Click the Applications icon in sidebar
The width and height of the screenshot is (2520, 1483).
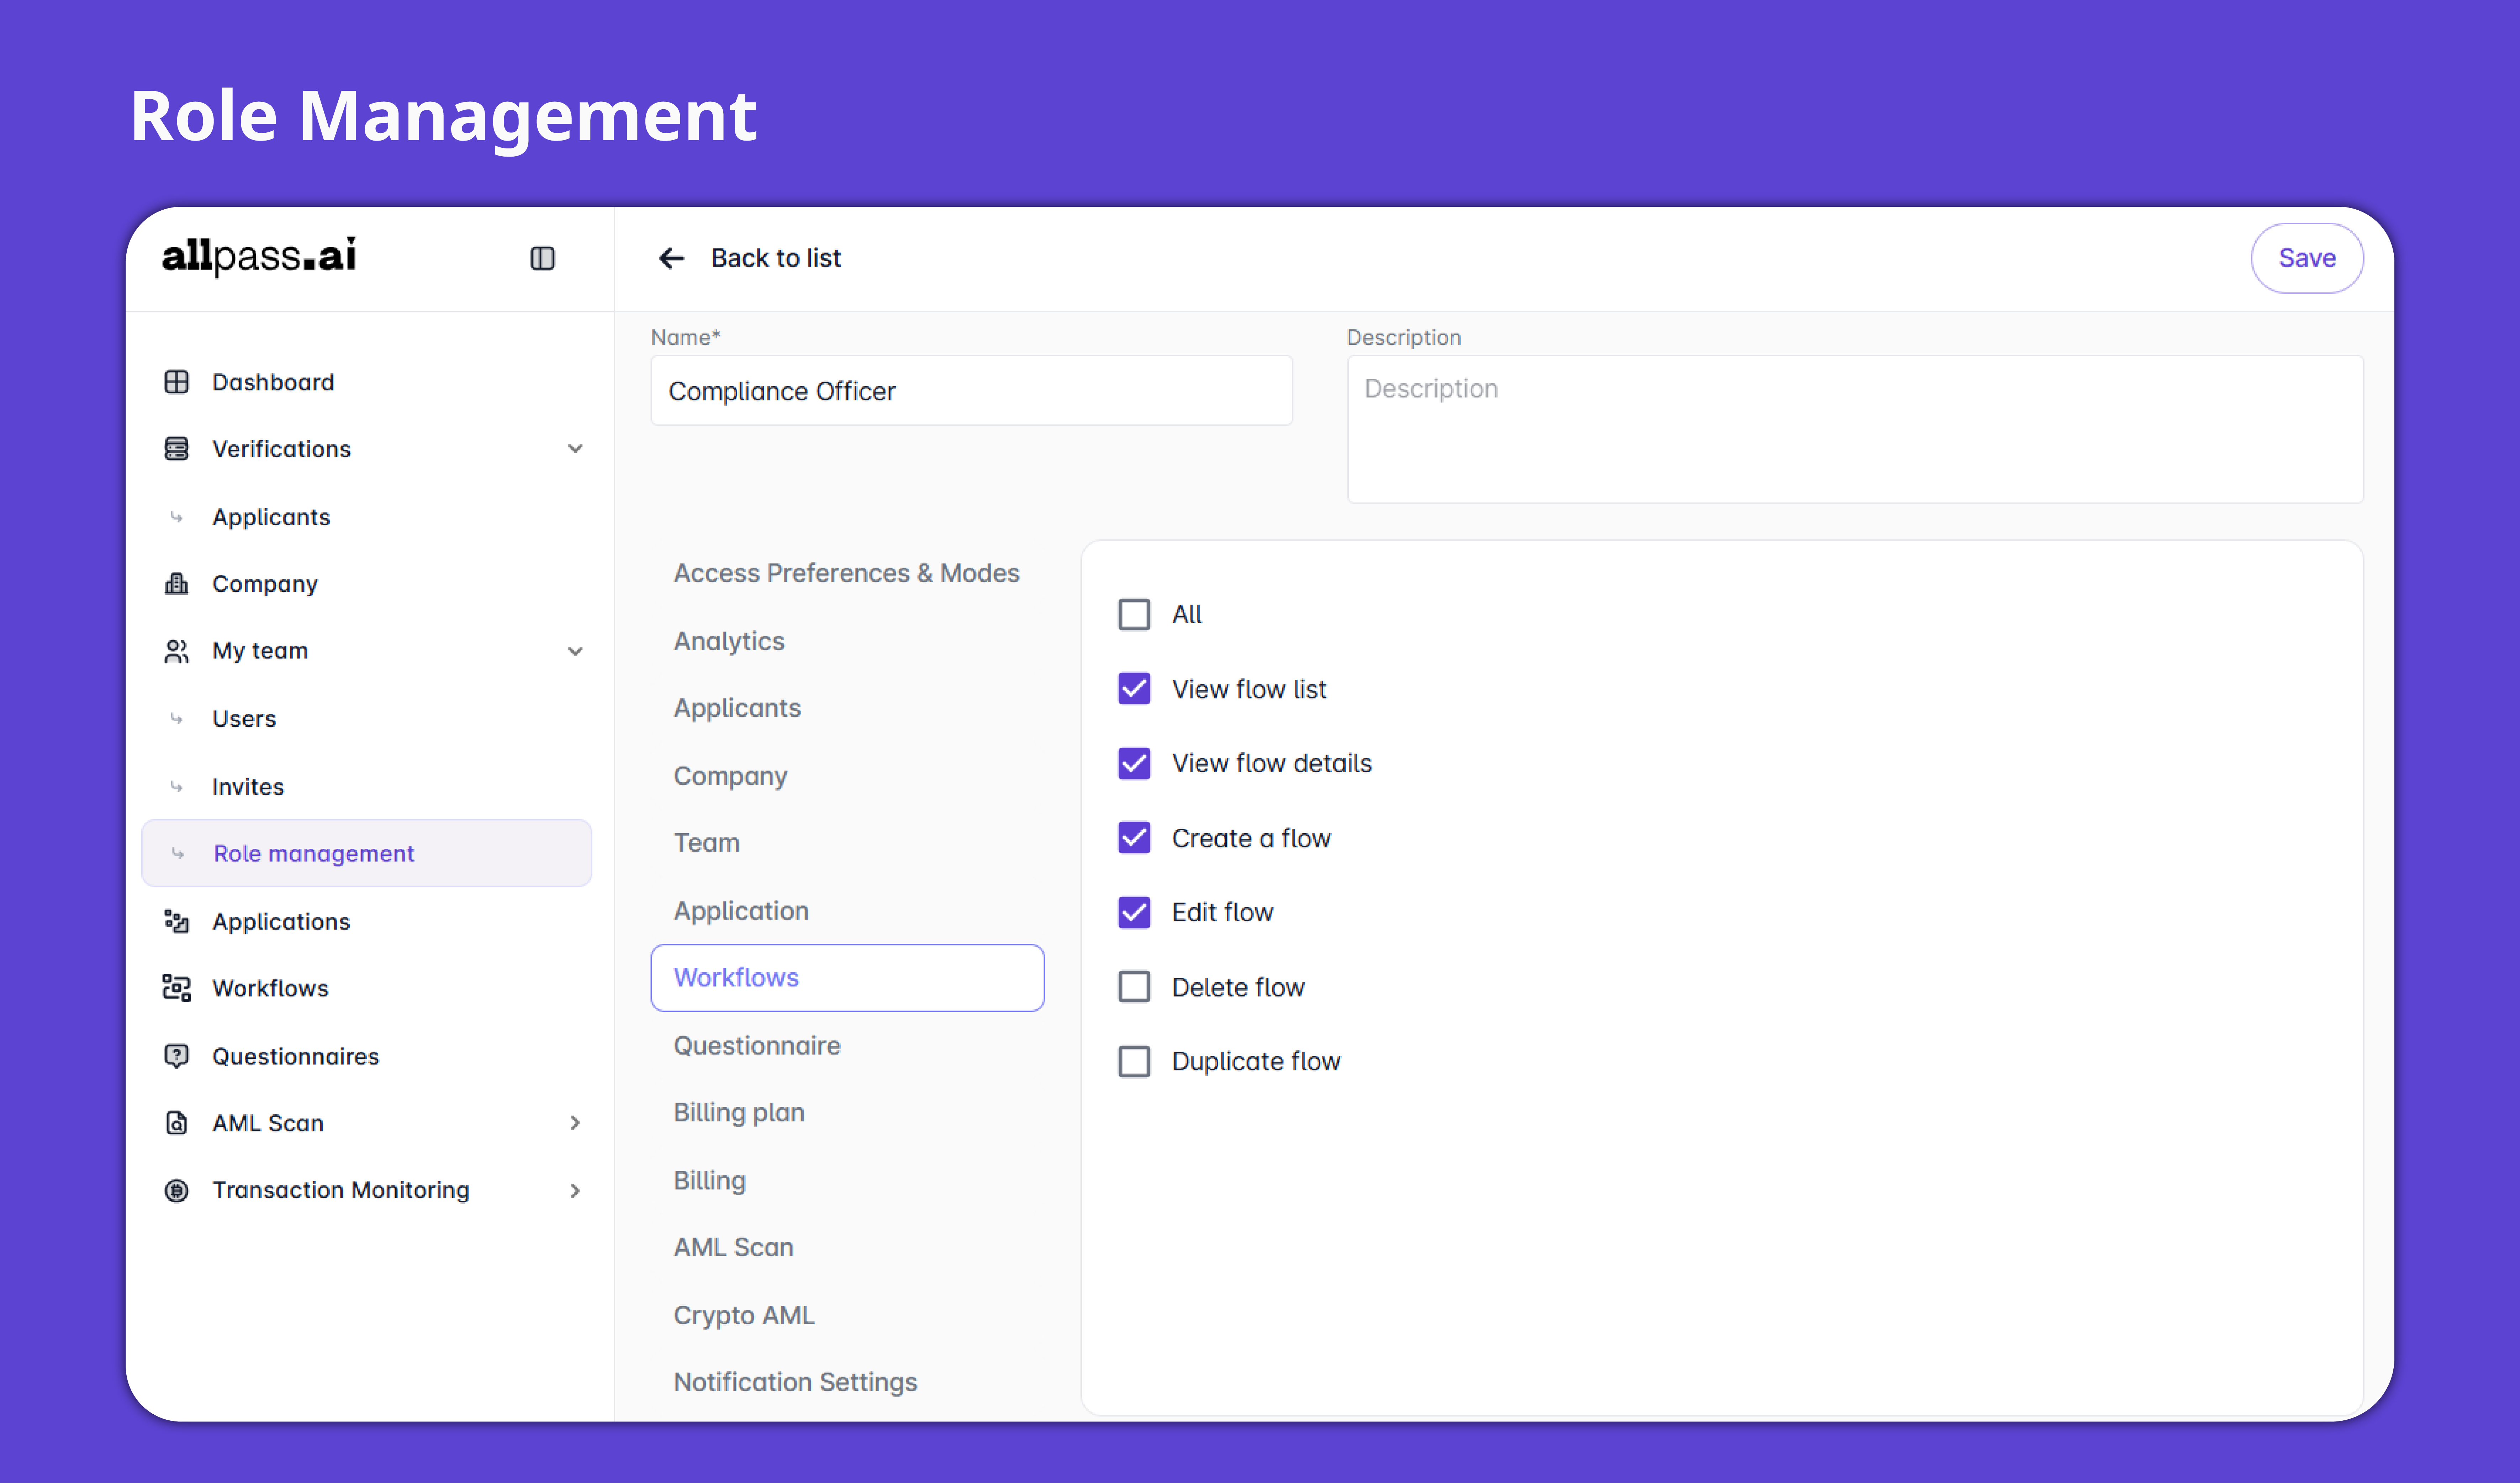[177, 921]
